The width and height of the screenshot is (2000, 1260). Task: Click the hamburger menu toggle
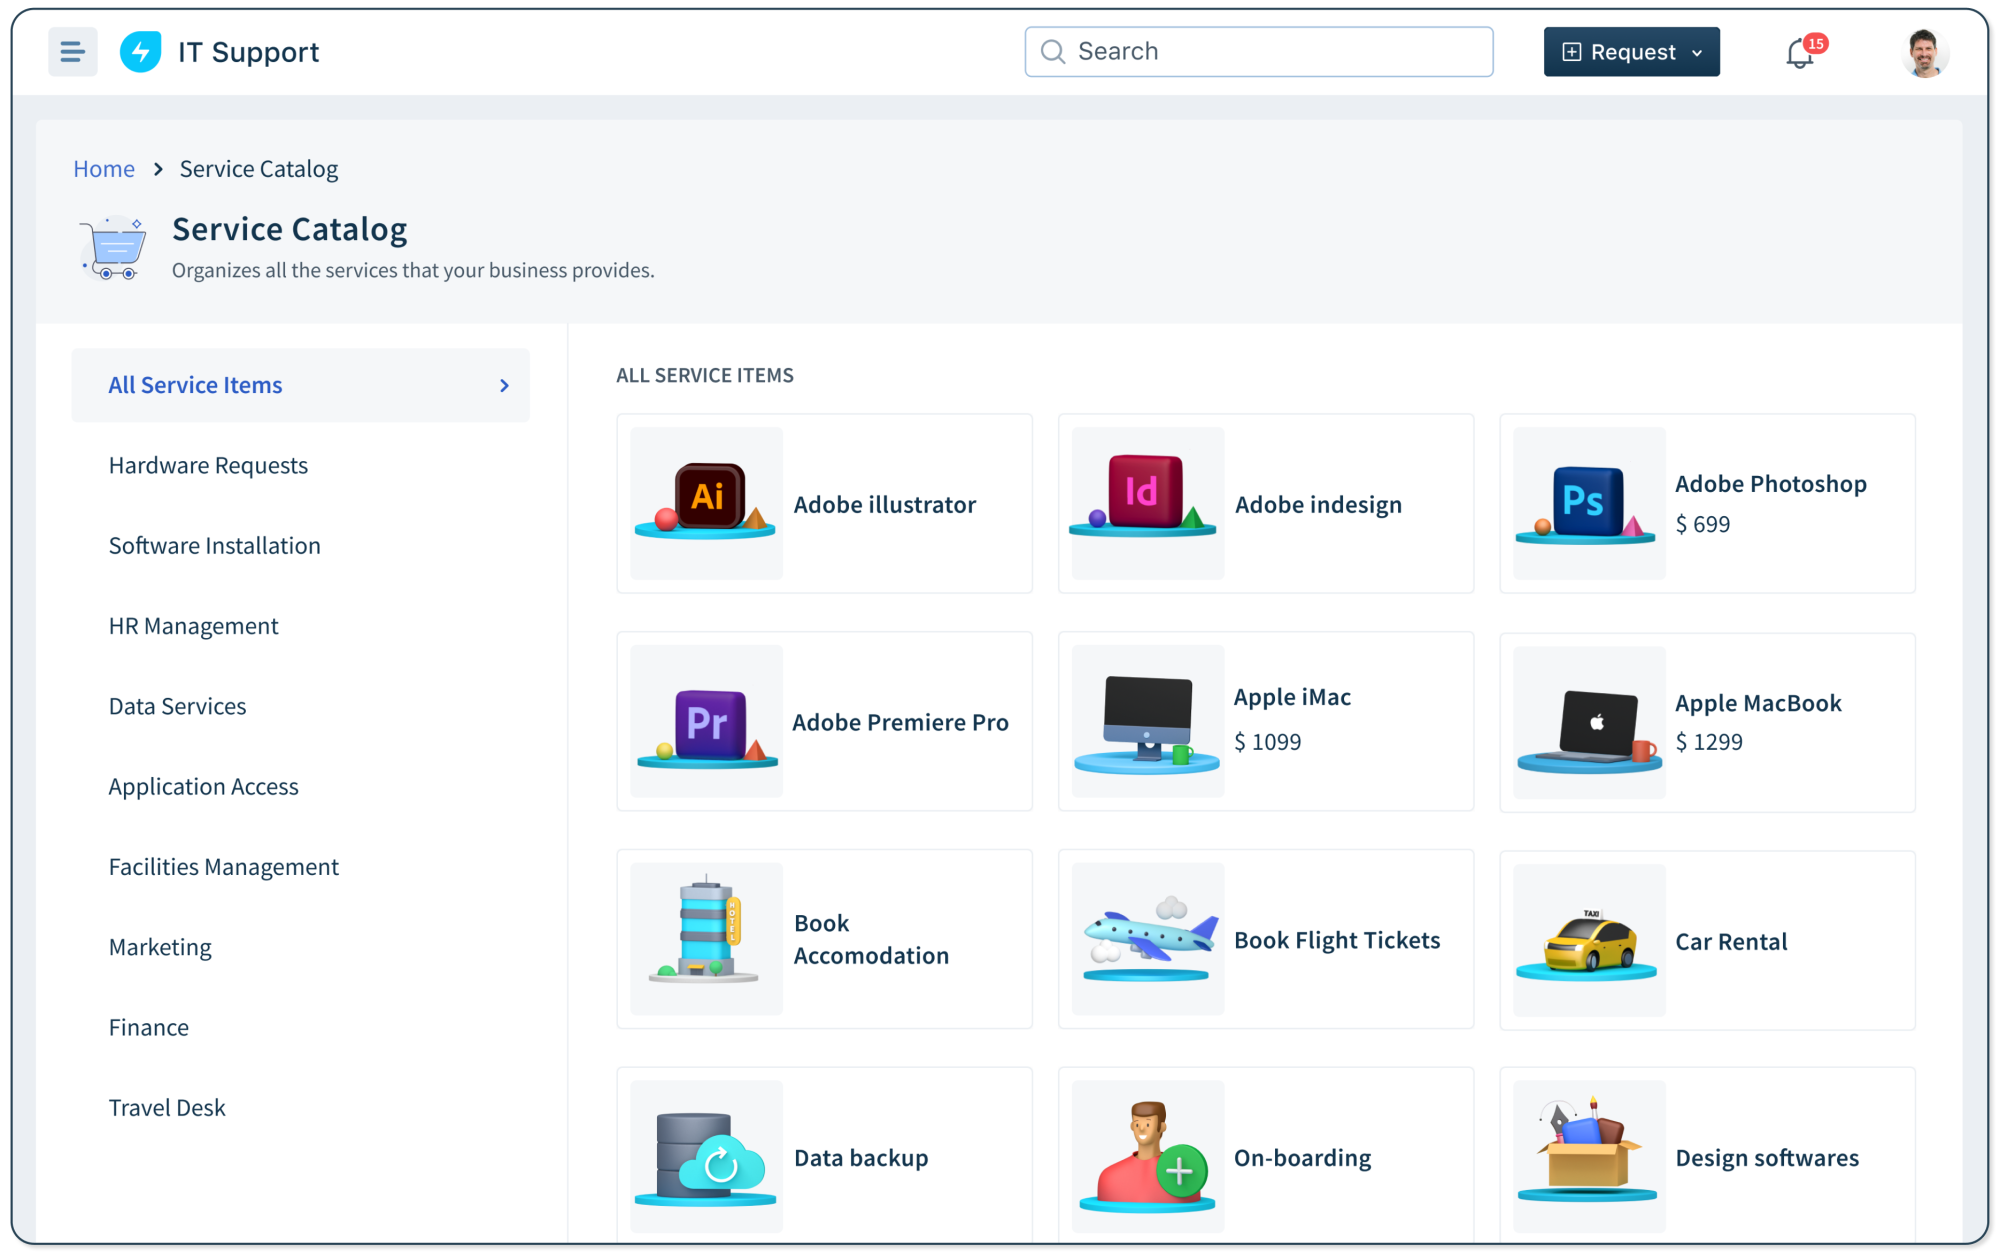pos(71,51)
